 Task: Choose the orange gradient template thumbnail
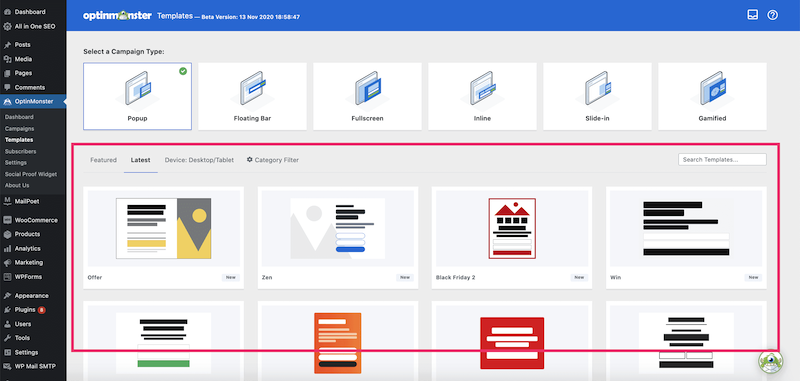pos(338,343)
